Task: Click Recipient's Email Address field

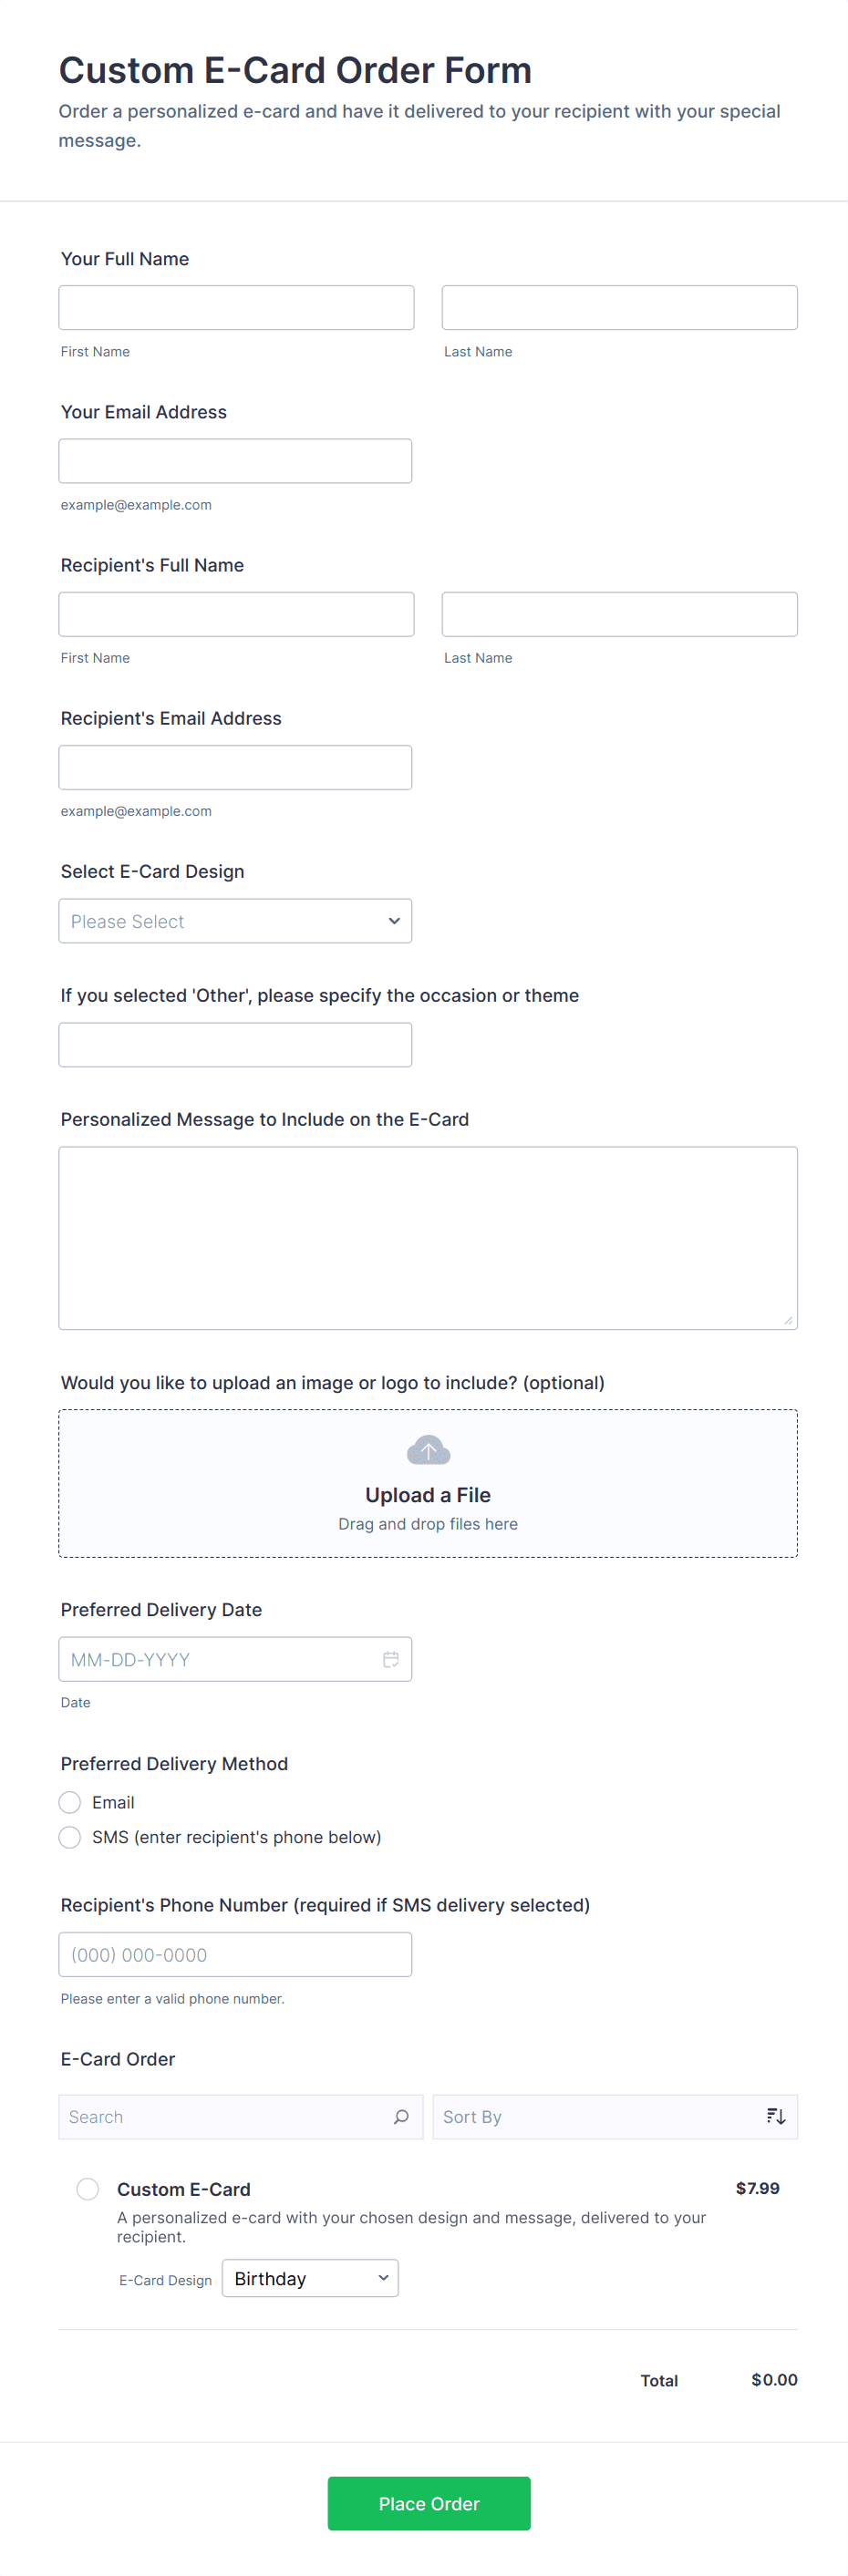Action: pyautogui.click(x=235, y=767)
